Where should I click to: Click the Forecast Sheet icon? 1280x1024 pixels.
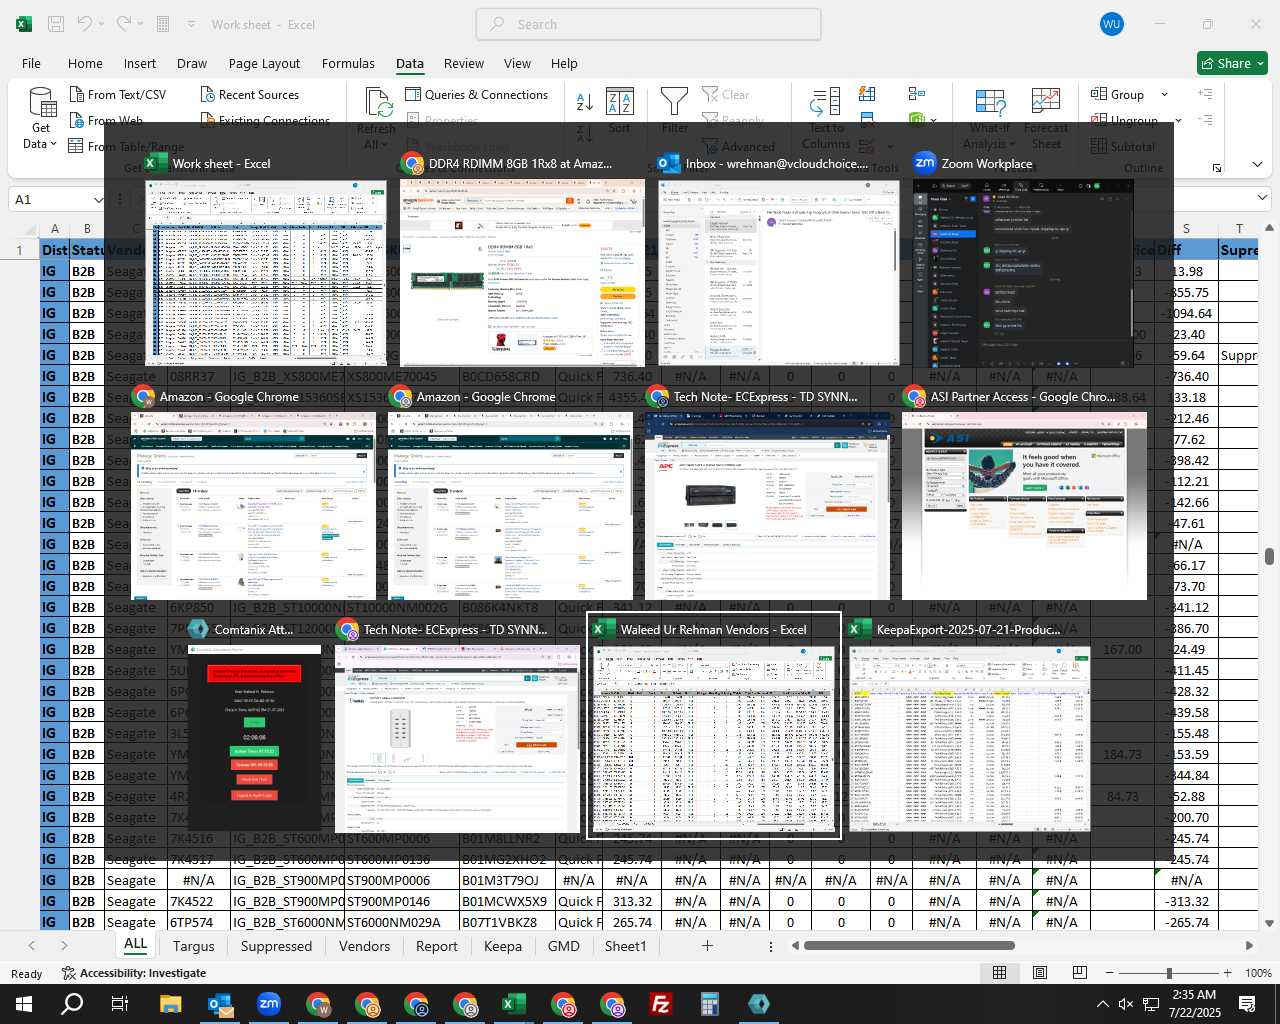pos(1045,102)
